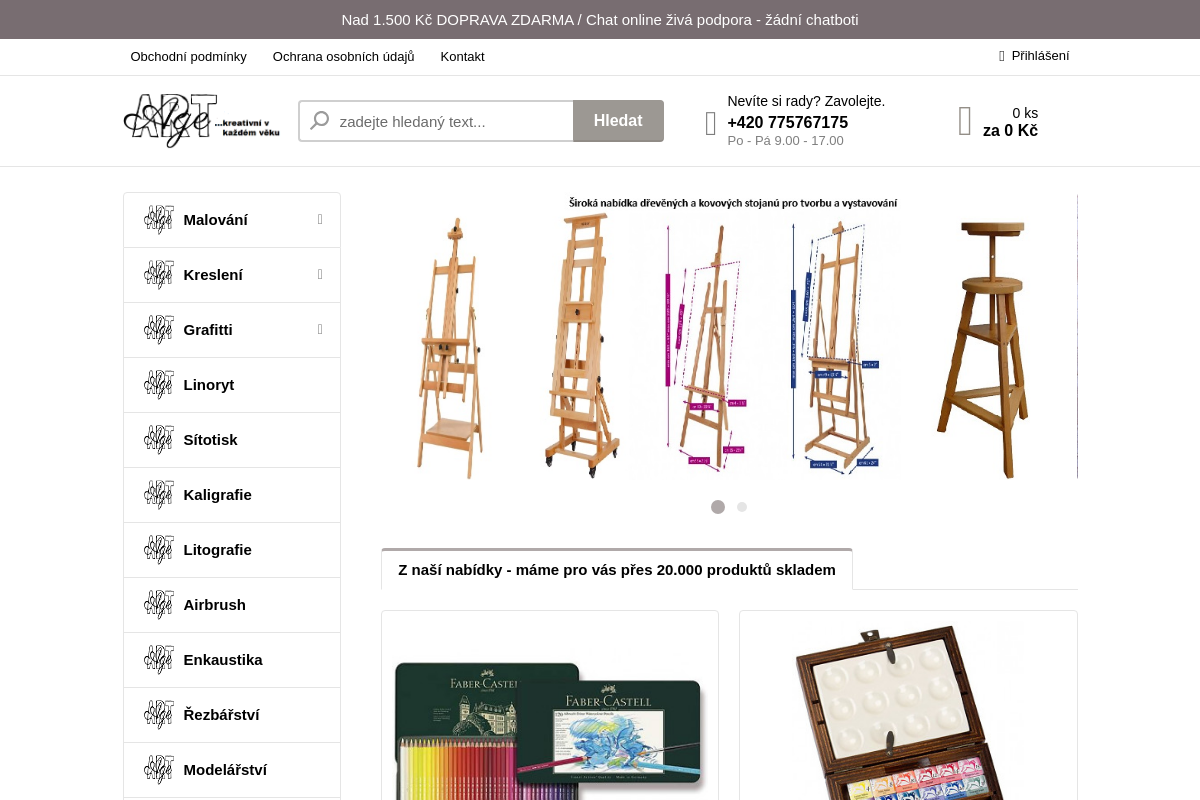Click the ART store logo
This screenshot has width=1200, height=800.
[202, 121]
